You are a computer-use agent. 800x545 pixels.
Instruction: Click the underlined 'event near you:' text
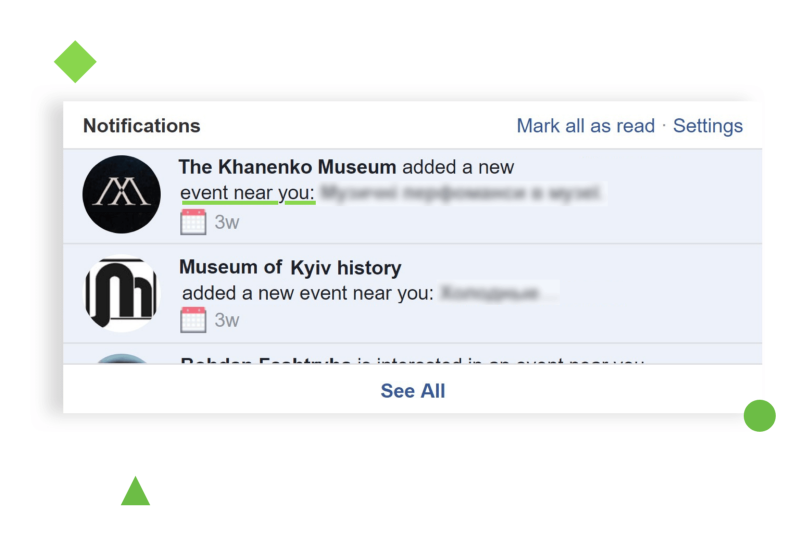[x=247, y=192]
